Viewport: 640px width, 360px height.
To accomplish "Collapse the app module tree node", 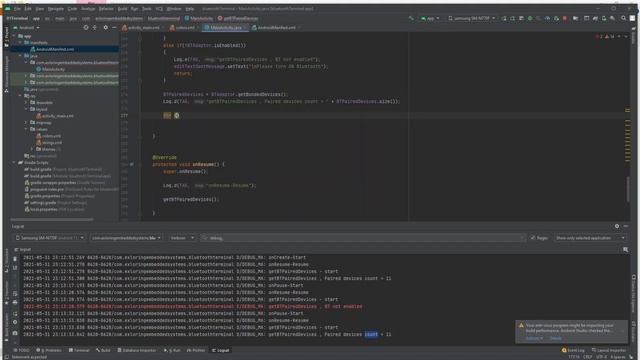I will pos(14,36).
